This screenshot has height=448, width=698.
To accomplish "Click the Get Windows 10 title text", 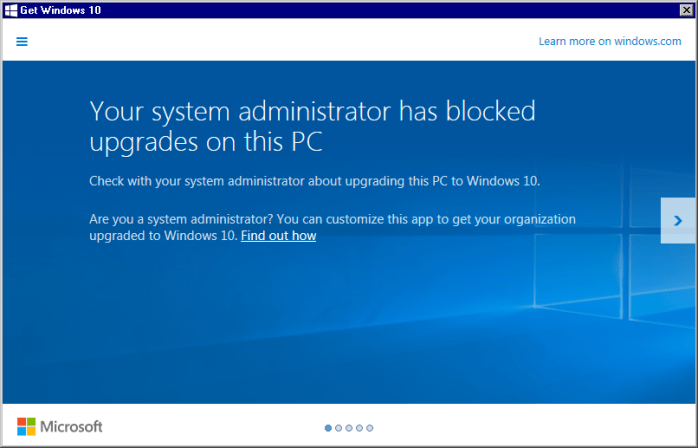I will click(61, 10).
